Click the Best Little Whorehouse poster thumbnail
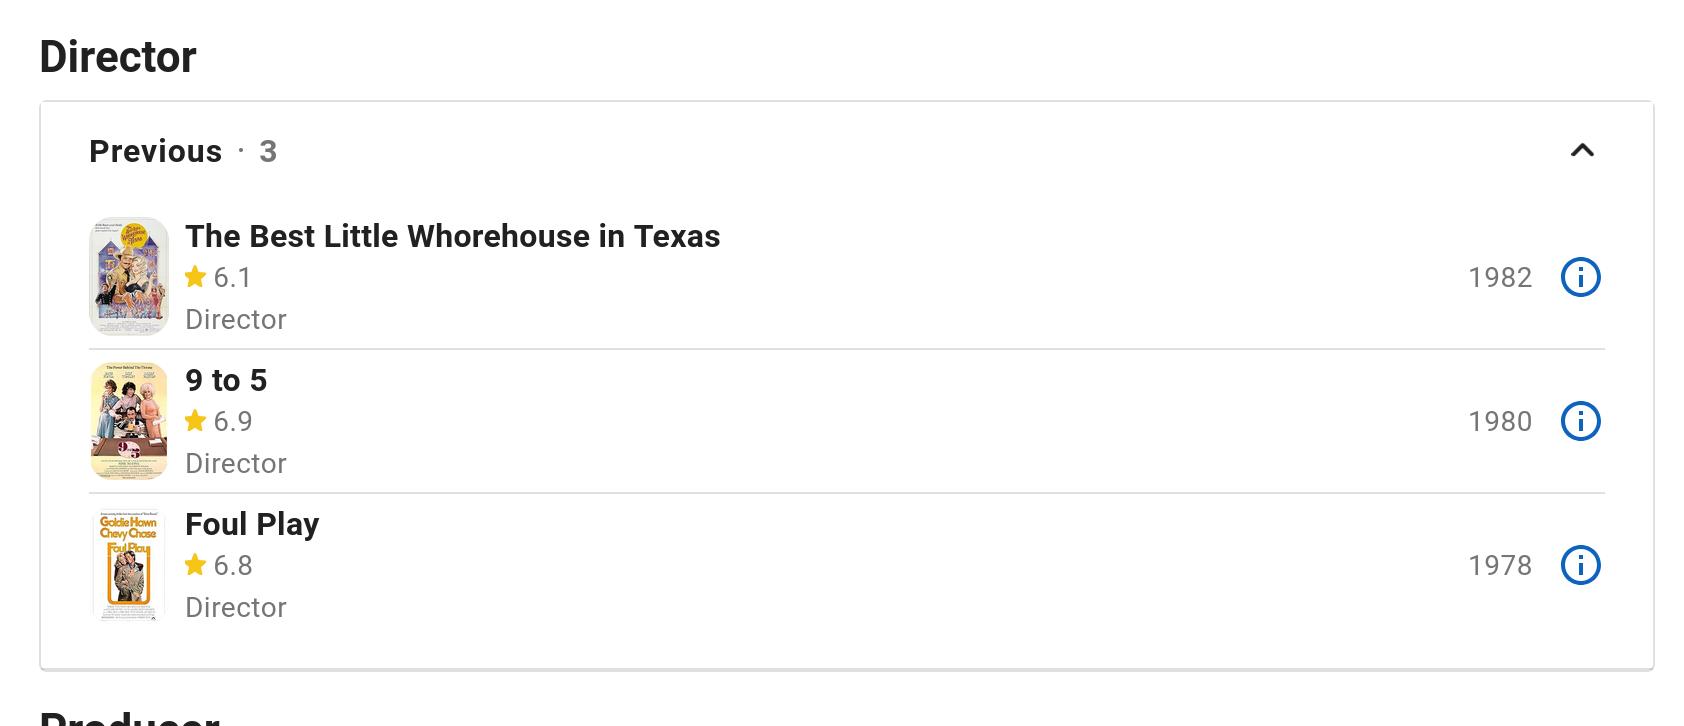Viewport: 1684px width, 726px height. (129, 276)
